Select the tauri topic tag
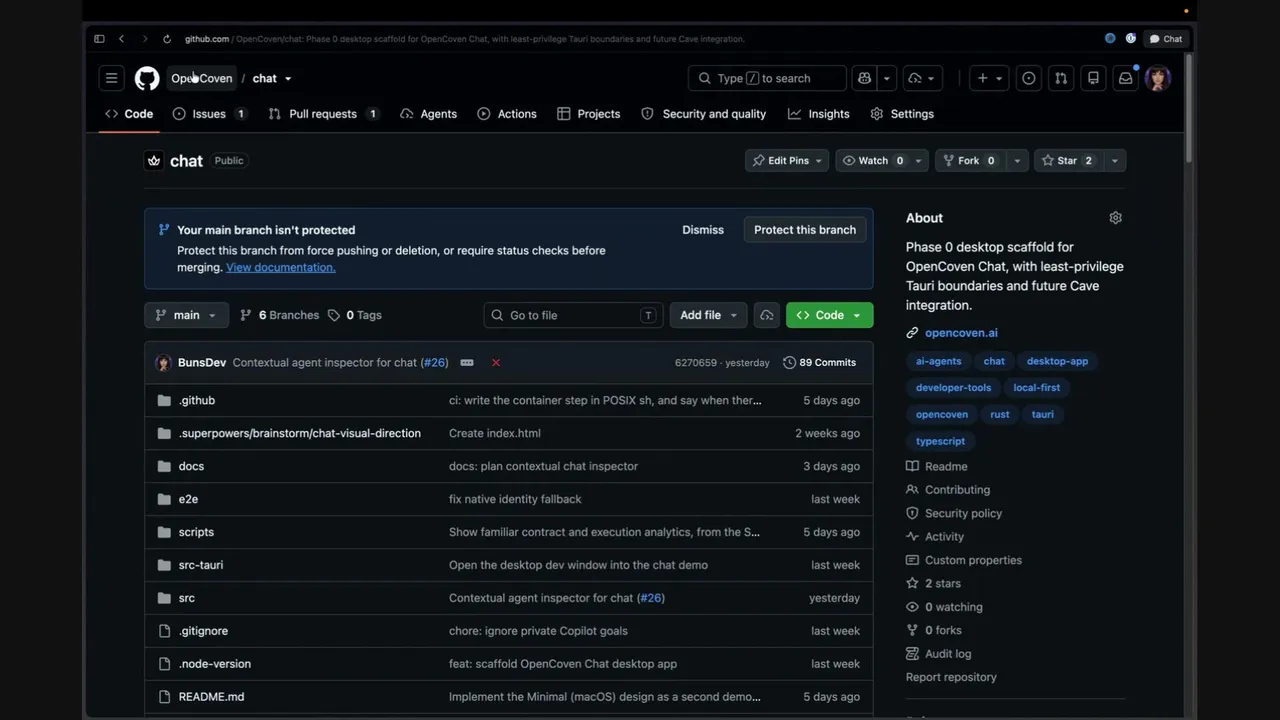Image resolution: width=1280 pixels, height=720 pixels. coord(1043,414)
